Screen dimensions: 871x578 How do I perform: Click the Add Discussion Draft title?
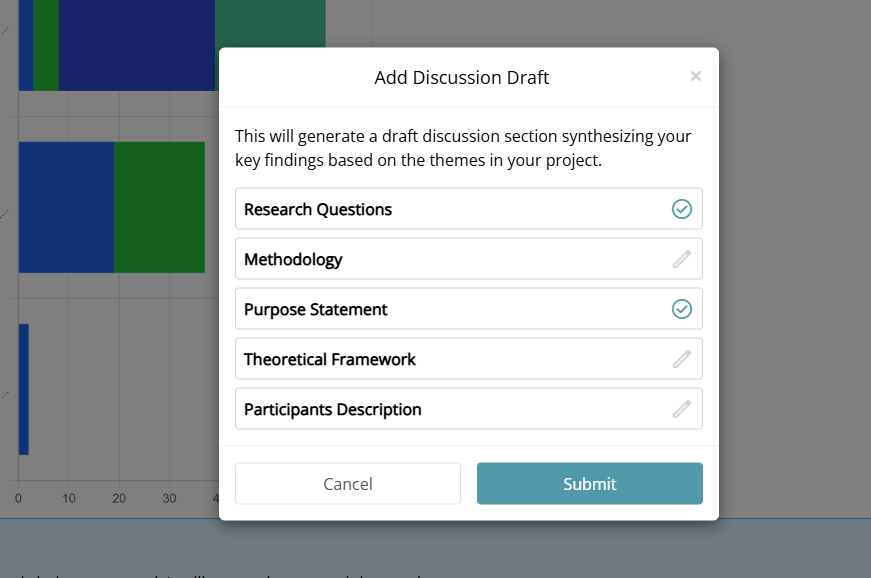tap(461, 77)
